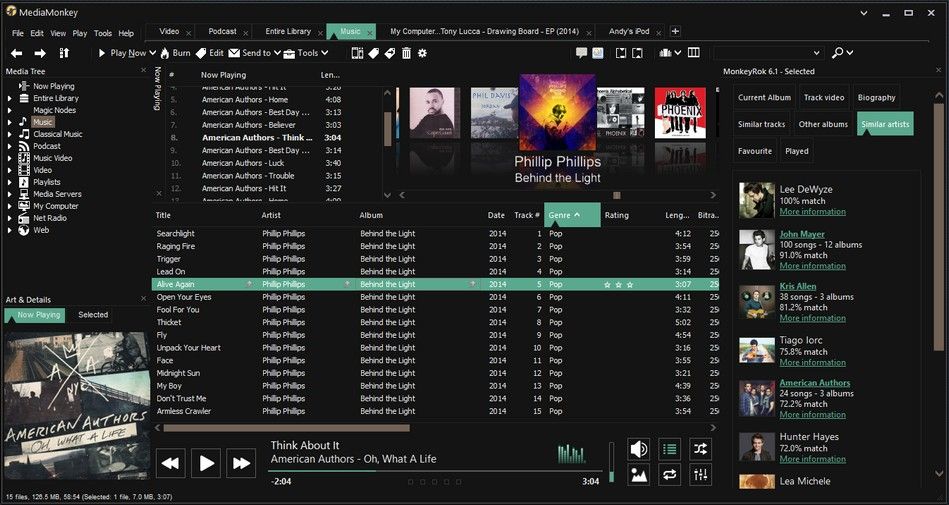
Task: Click the picture toolbar icon beside speech bubble
Action: pos(598,53)
